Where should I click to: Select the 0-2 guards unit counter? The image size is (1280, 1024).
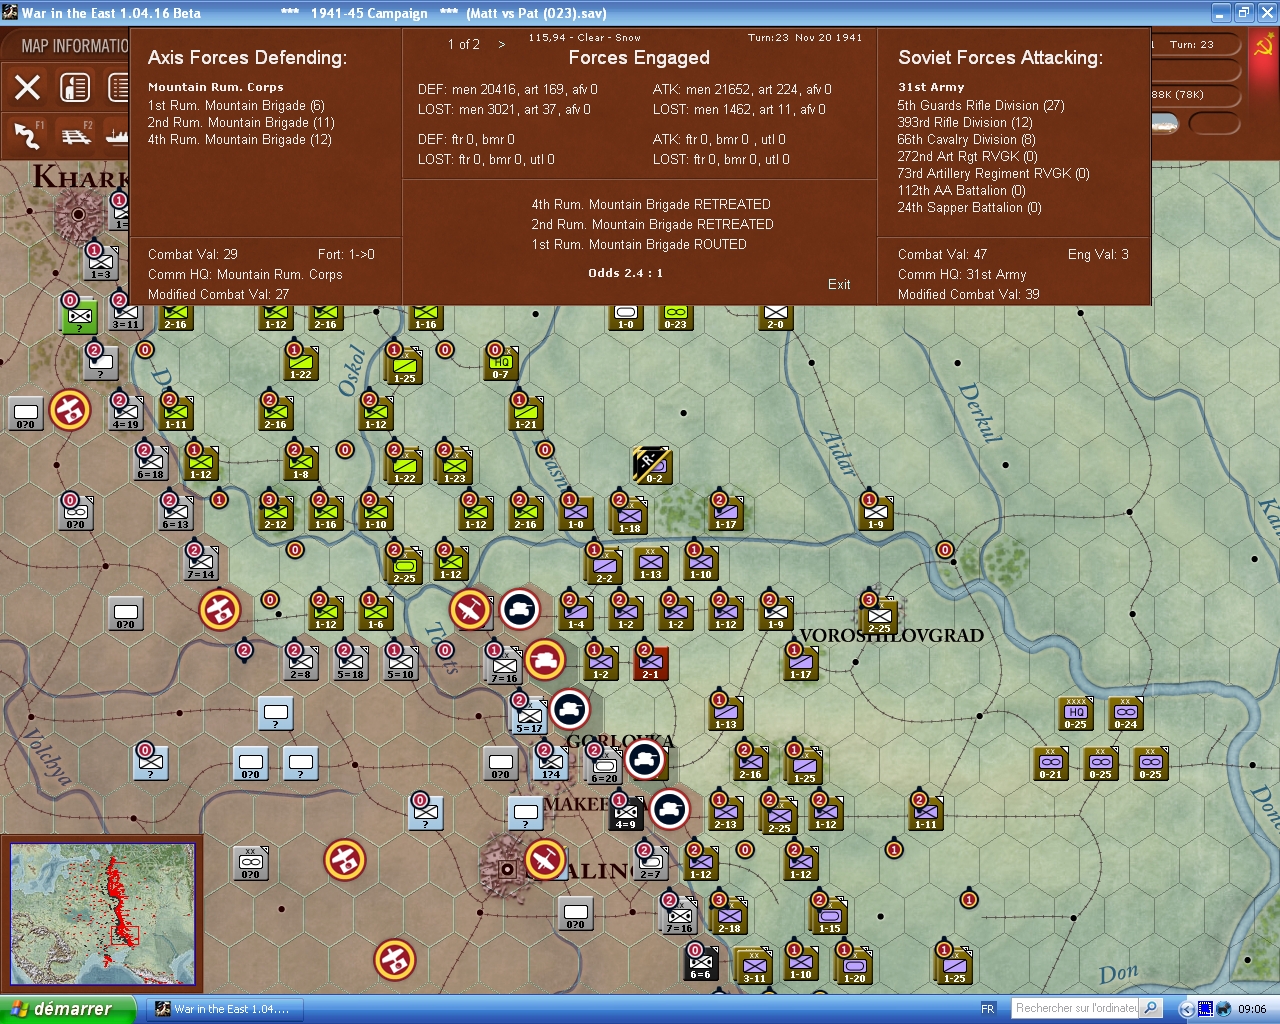[x=652, y=466]
